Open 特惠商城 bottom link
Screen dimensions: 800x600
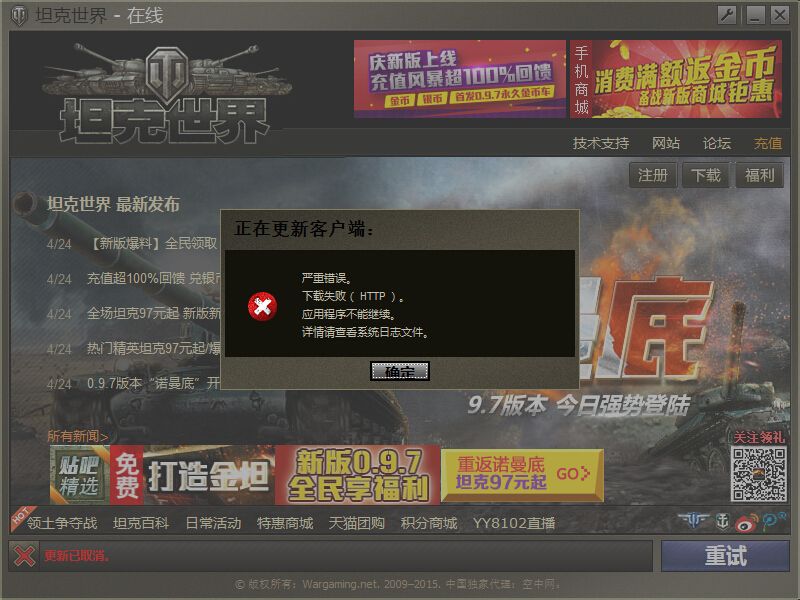click(285, 523)
